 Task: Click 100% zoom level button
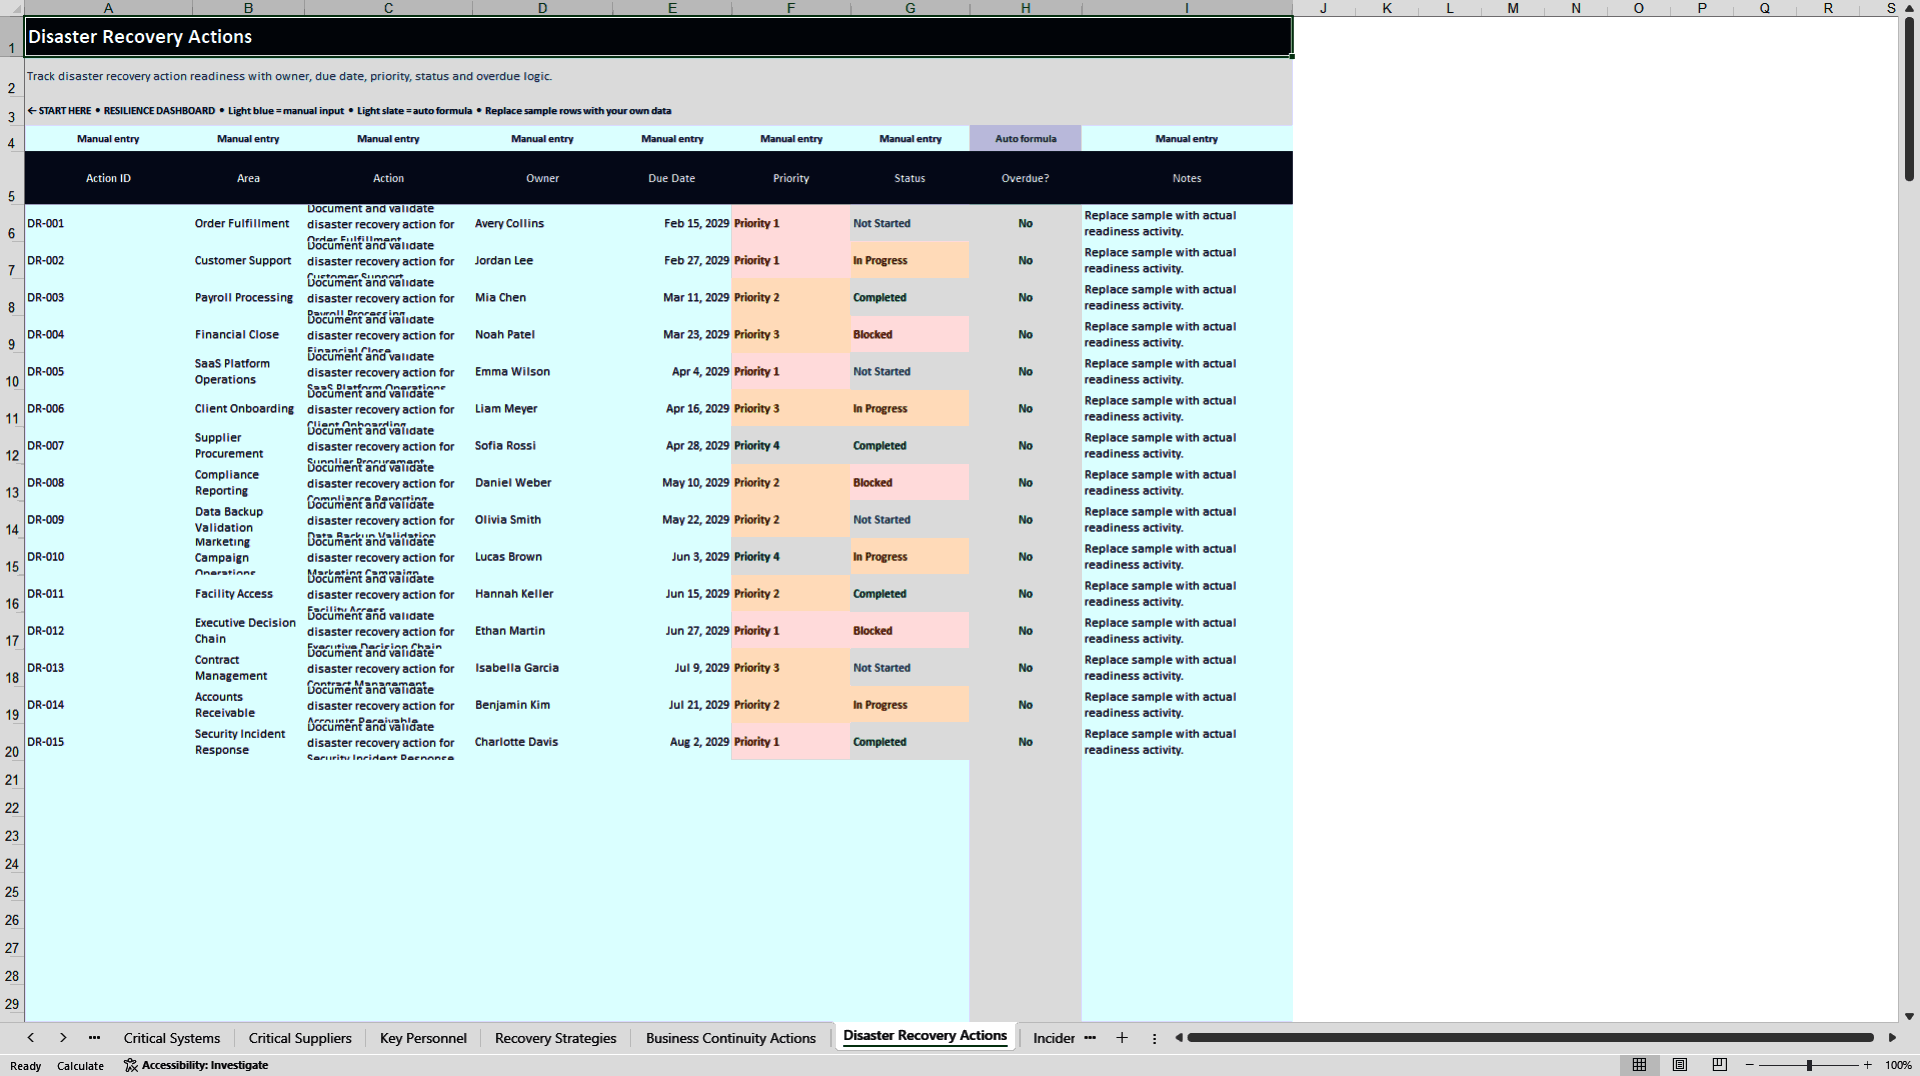click(x=1898, y=1065)
